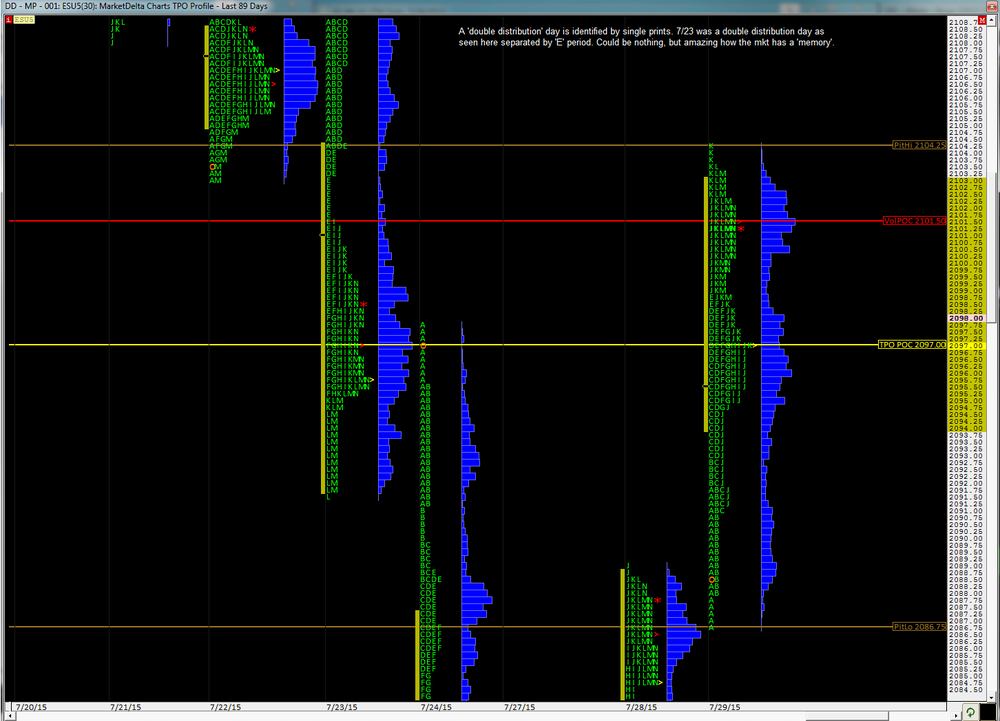Click the 7/29/15 date label
Screen dimensions: 1000x721
[725, 707]
